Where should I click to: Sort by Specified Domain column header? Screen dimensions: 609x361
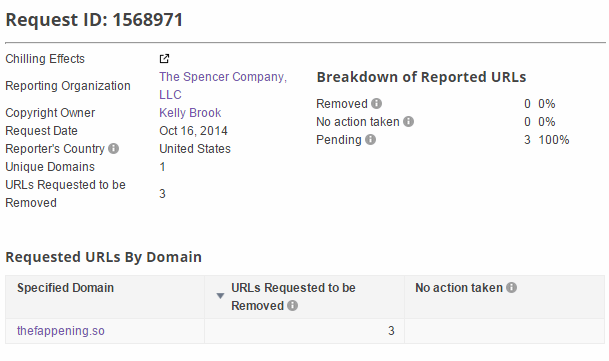65,288
